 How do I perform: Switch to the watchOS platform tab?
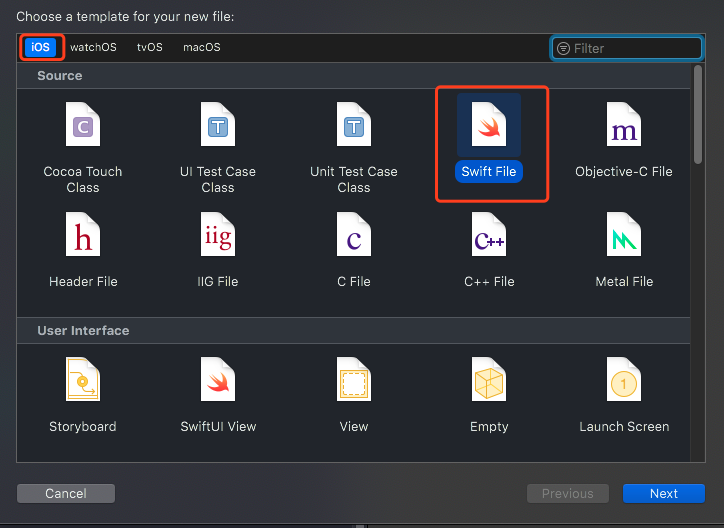[93, 47]
